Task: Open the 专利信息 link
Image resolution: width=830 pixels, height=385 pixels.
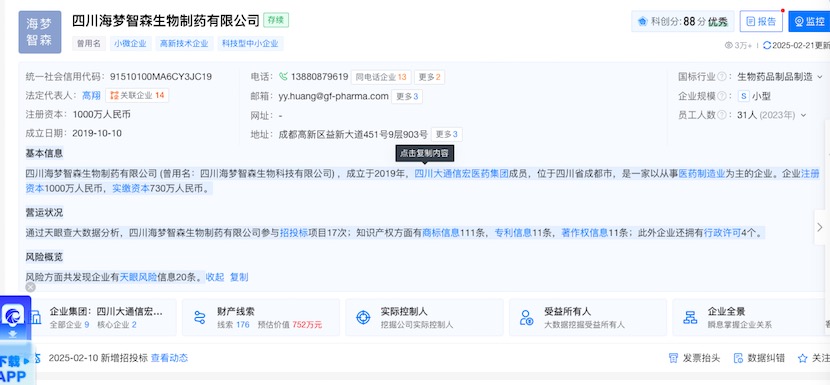Action: (513, 232)
